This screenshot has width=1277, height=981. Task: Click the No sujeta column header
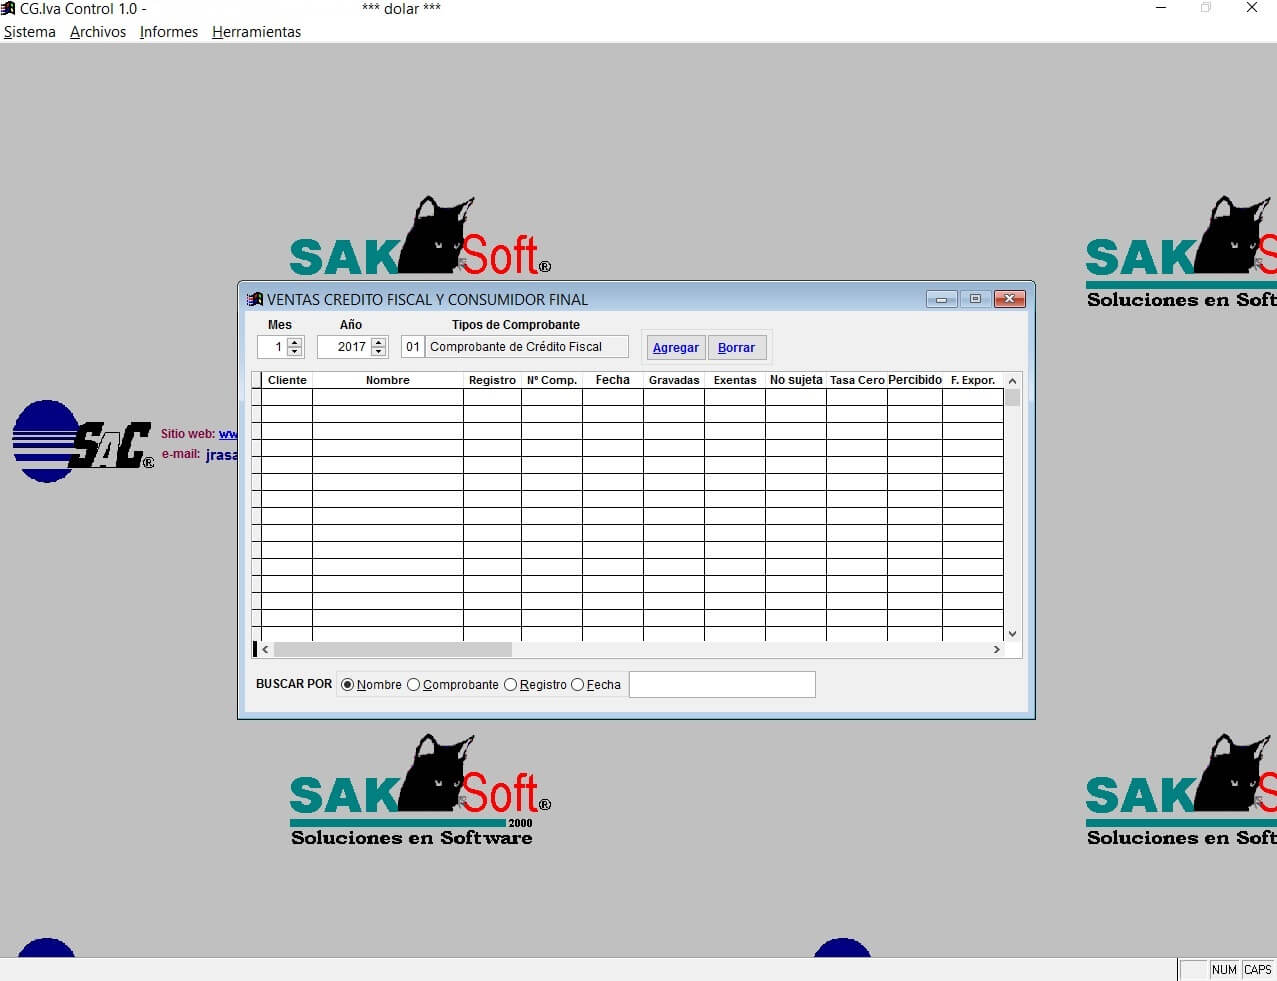[x=796, y=380]
